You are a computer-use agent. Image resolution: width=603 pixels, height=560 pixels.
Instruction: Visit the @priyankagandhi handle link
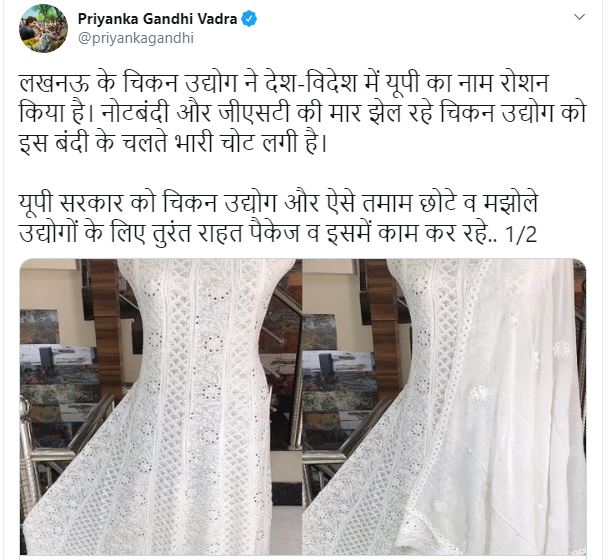pos(136,38)
